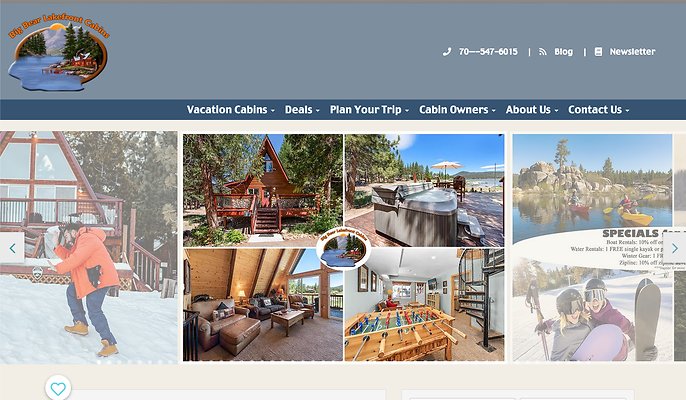The height and width of the screenshot is (400, 686).
Task: Select the A-frame cabin exterior photo
Action: (x=263, y=190)
